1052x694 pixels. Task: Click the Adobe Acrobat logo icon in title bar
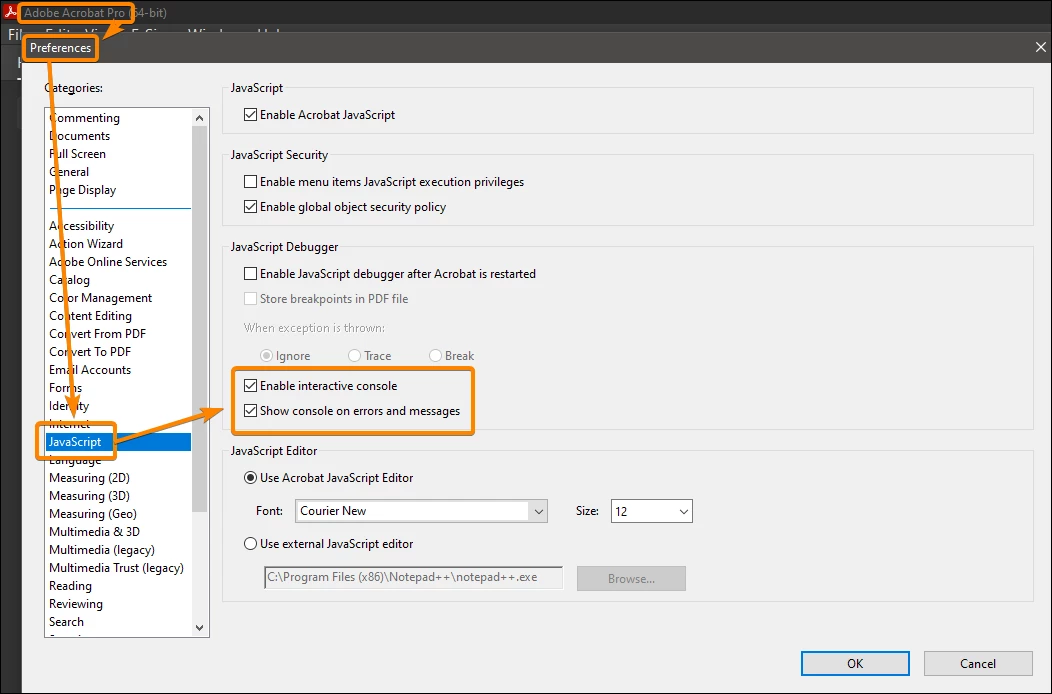pos(9,11)
